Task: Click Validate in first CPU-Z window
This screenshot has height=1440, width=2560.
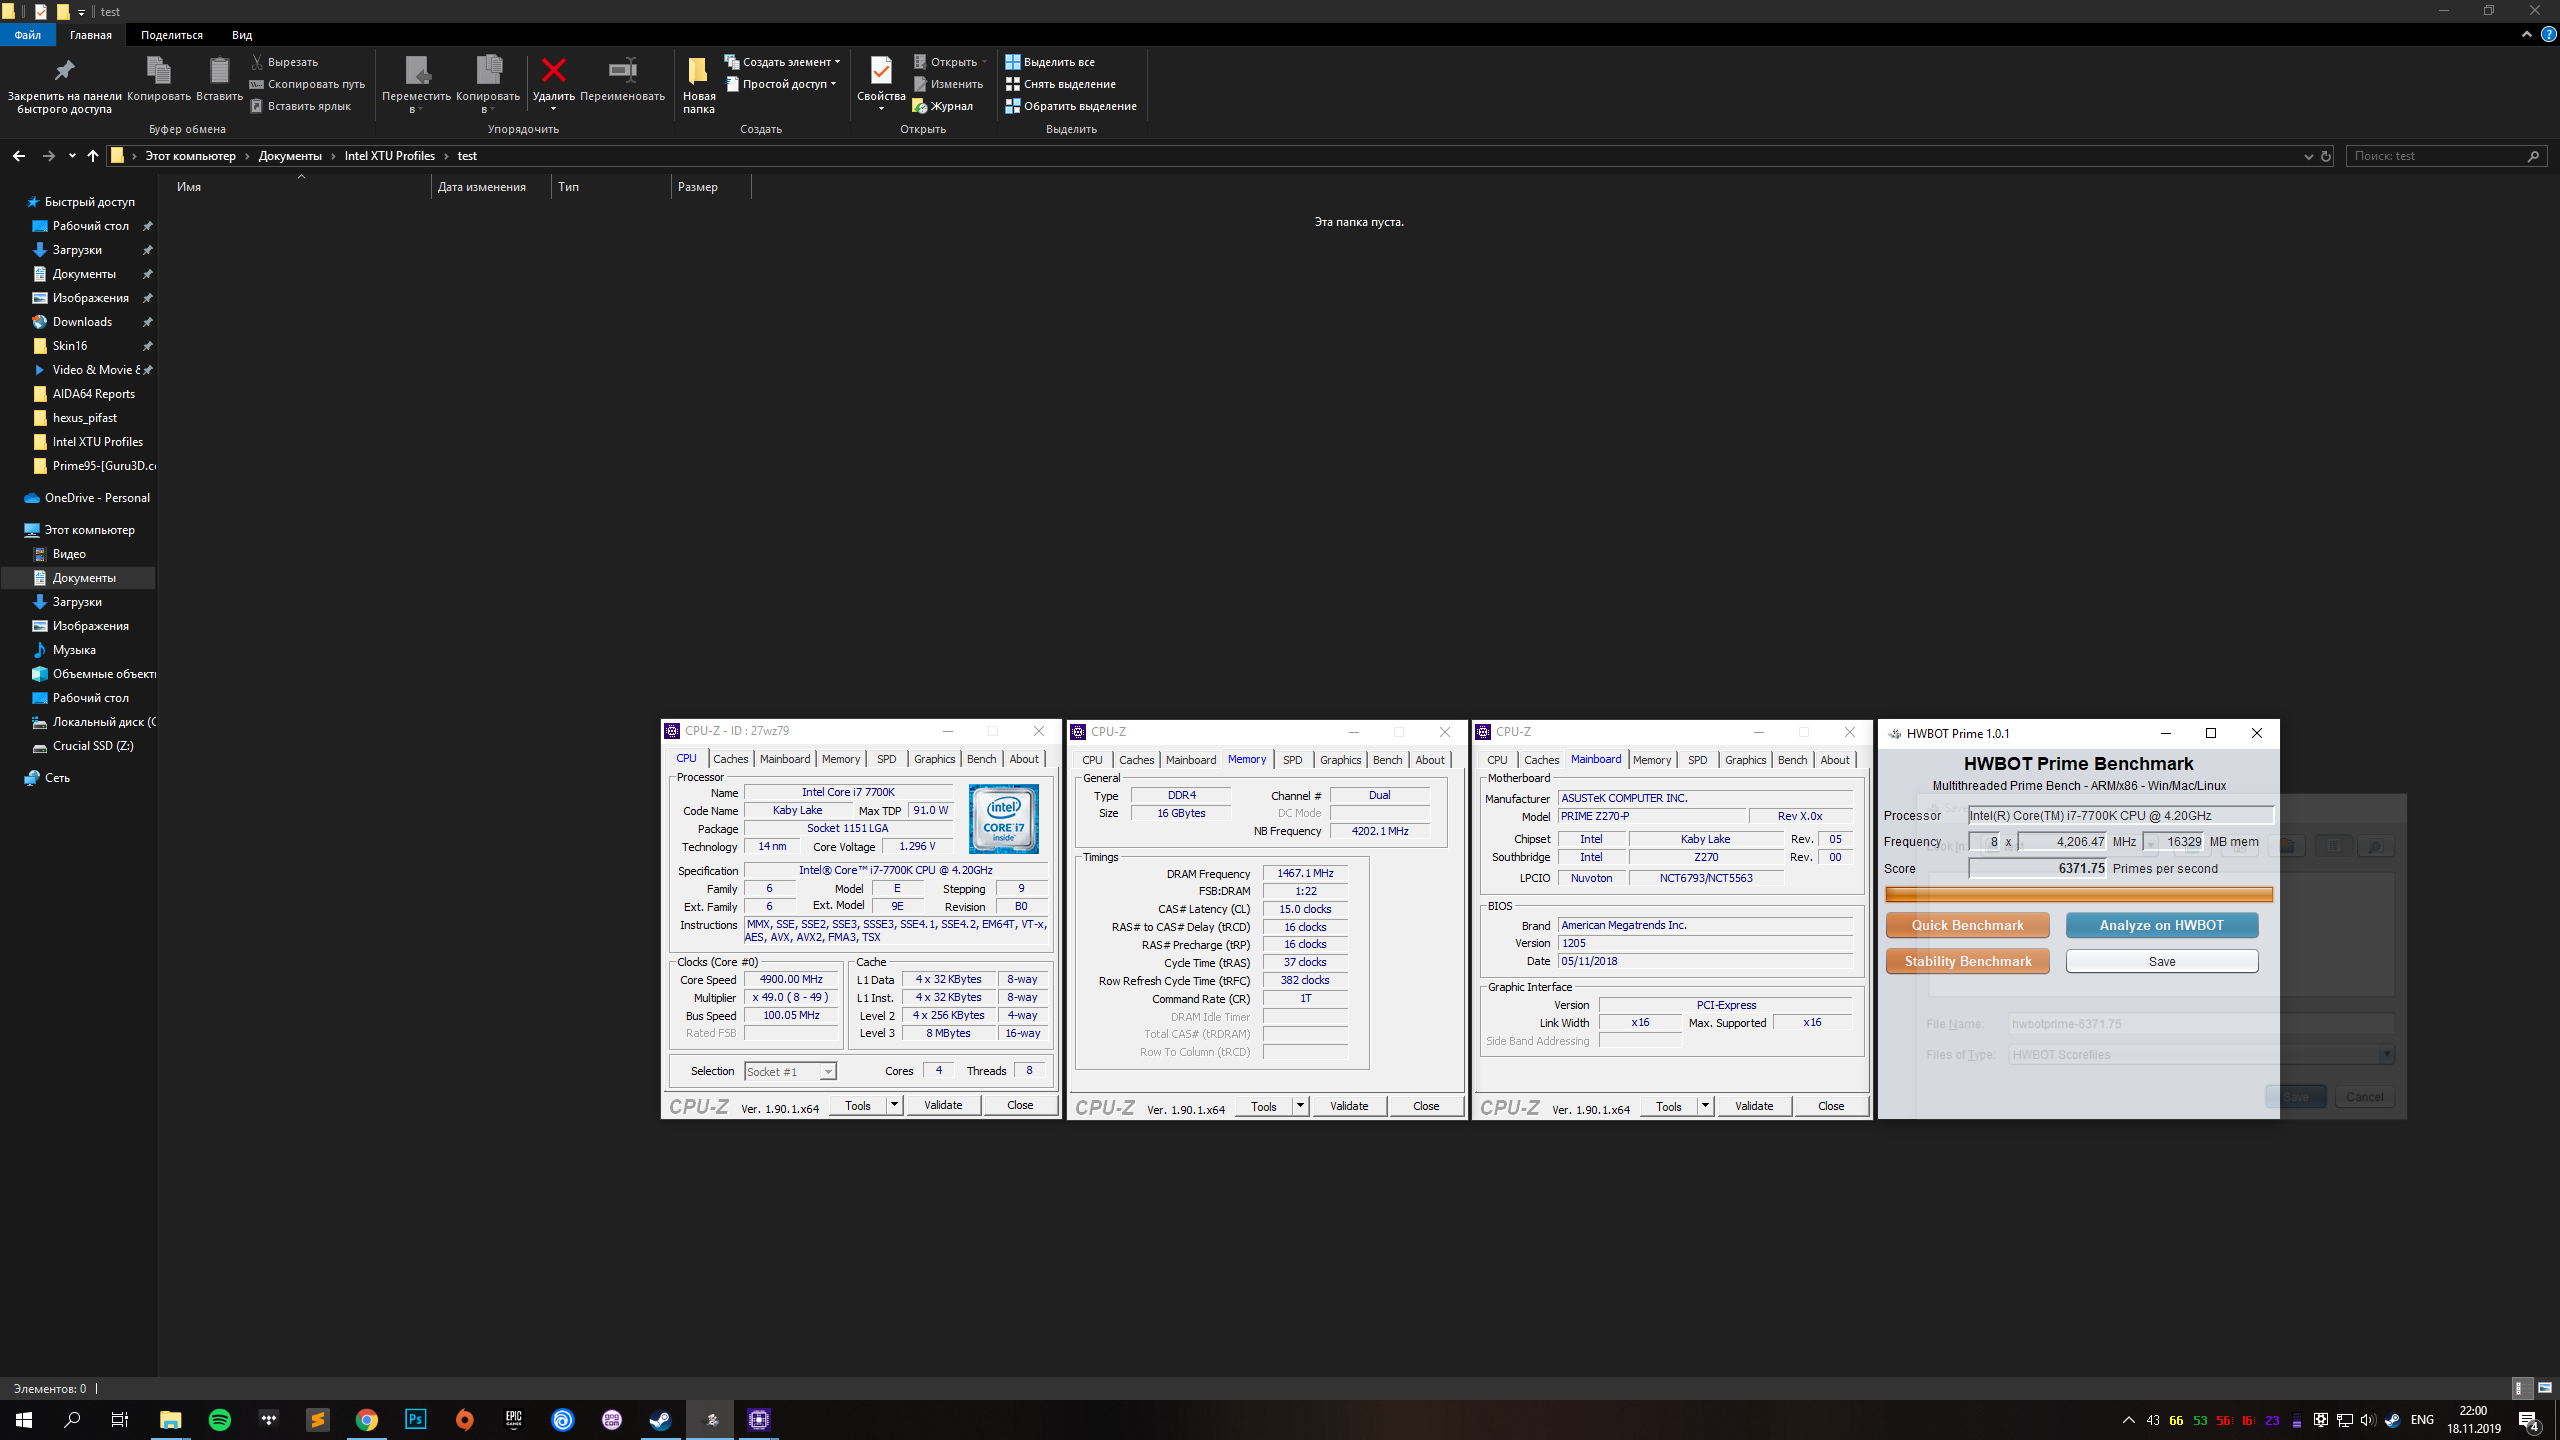Action: (943, 1105)
